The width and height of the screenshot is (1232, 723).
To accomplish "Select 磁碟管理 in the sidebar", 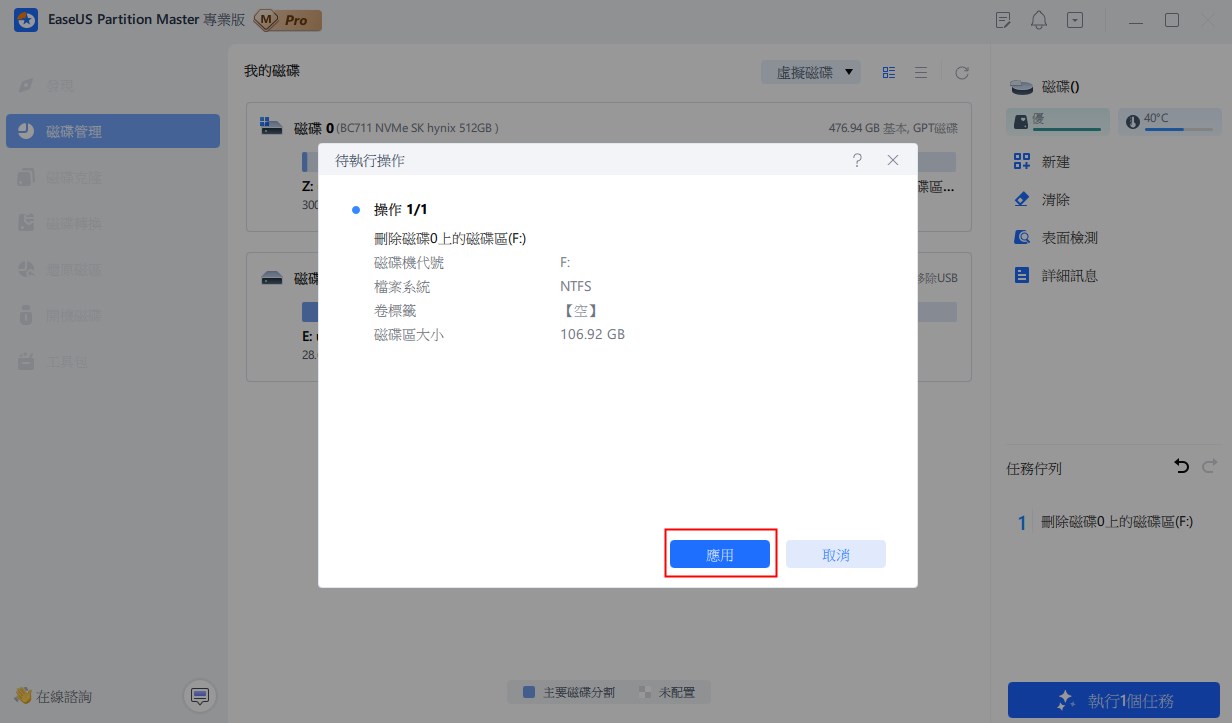I will click(113, 131).
